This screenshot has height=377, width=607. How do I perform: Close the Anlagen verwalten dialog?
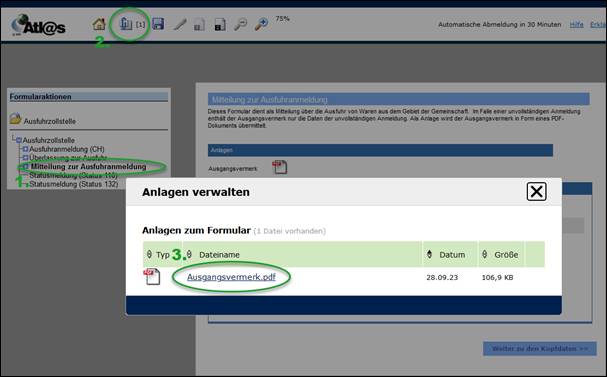[x=537, y=191]
